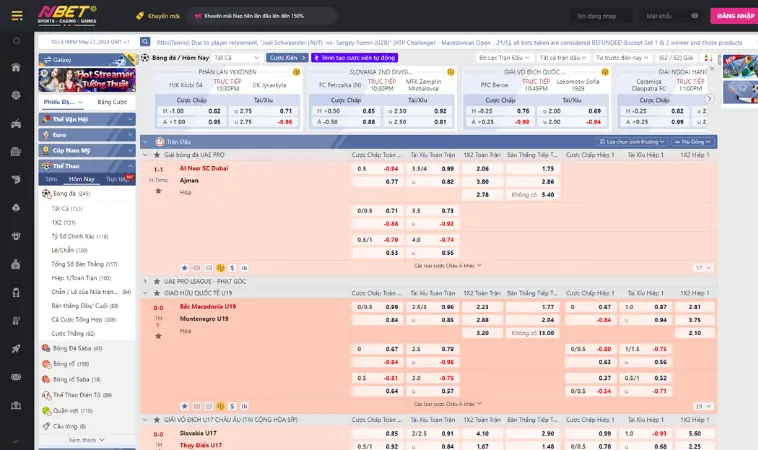This screenshot has height=450, width=758.
Task: Favorite the Al Nasr SC Dubai match star
Action: [158, 189]
